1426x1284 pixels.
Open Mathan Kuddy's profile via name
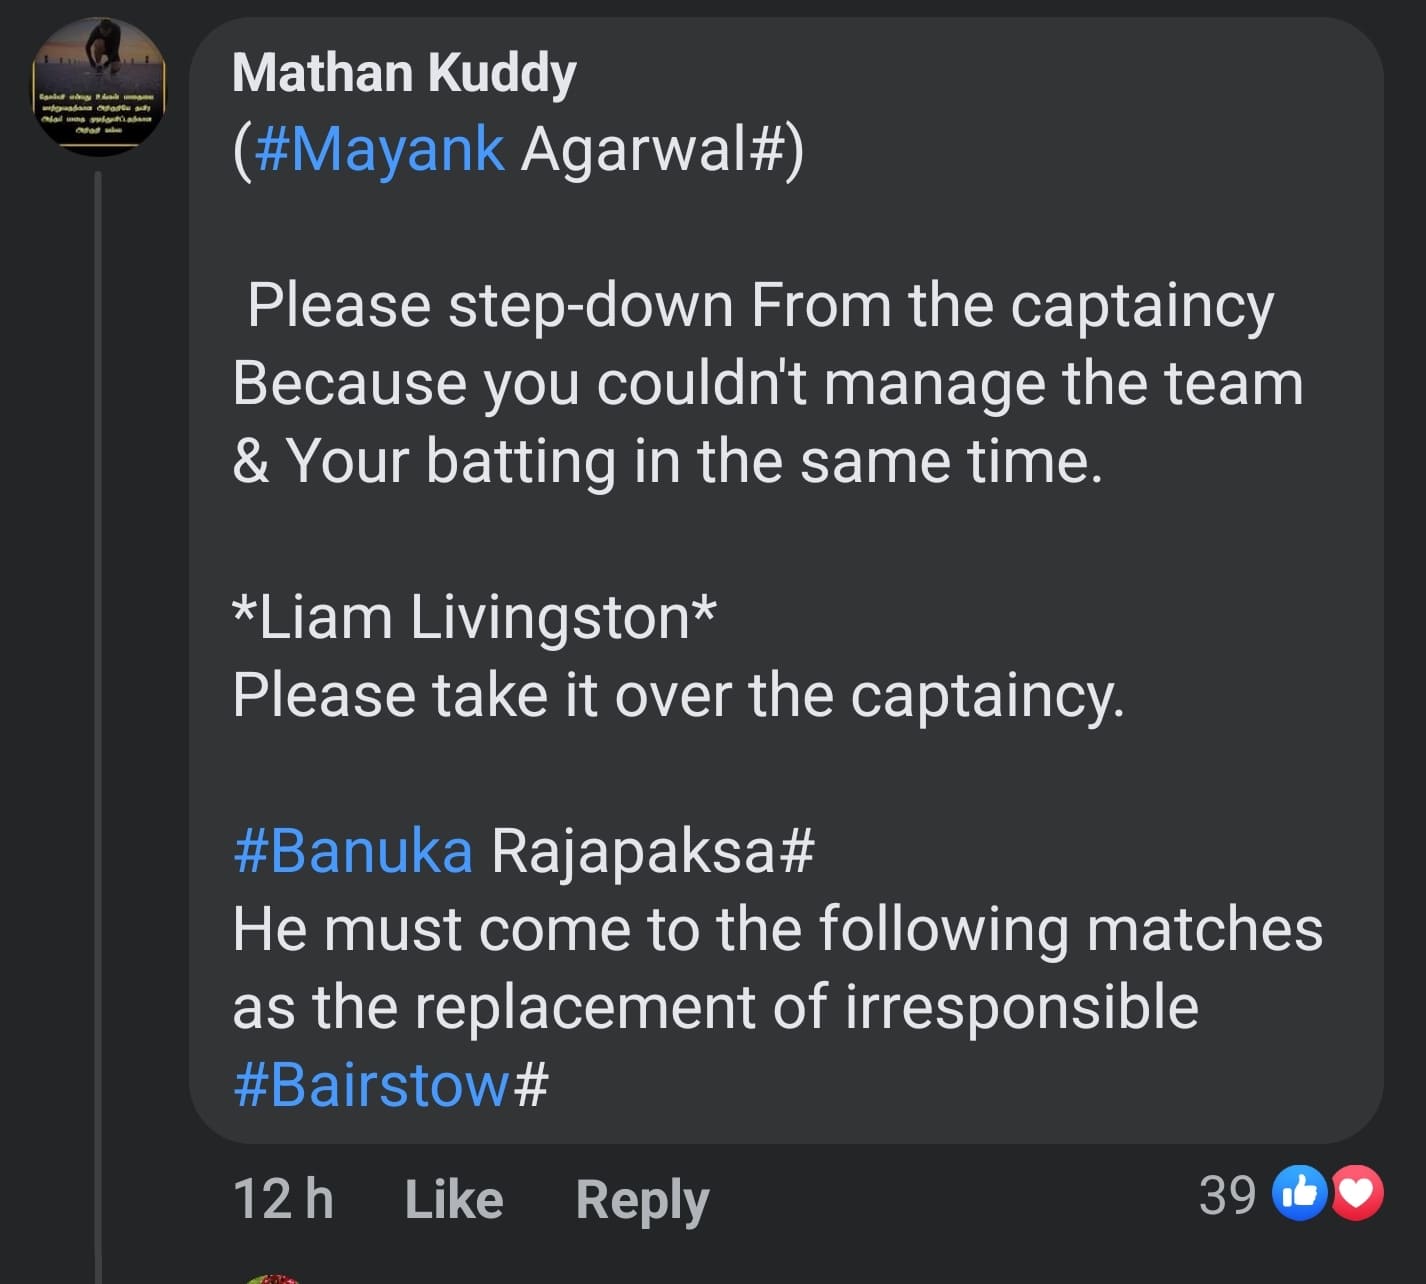pos(404,74)
